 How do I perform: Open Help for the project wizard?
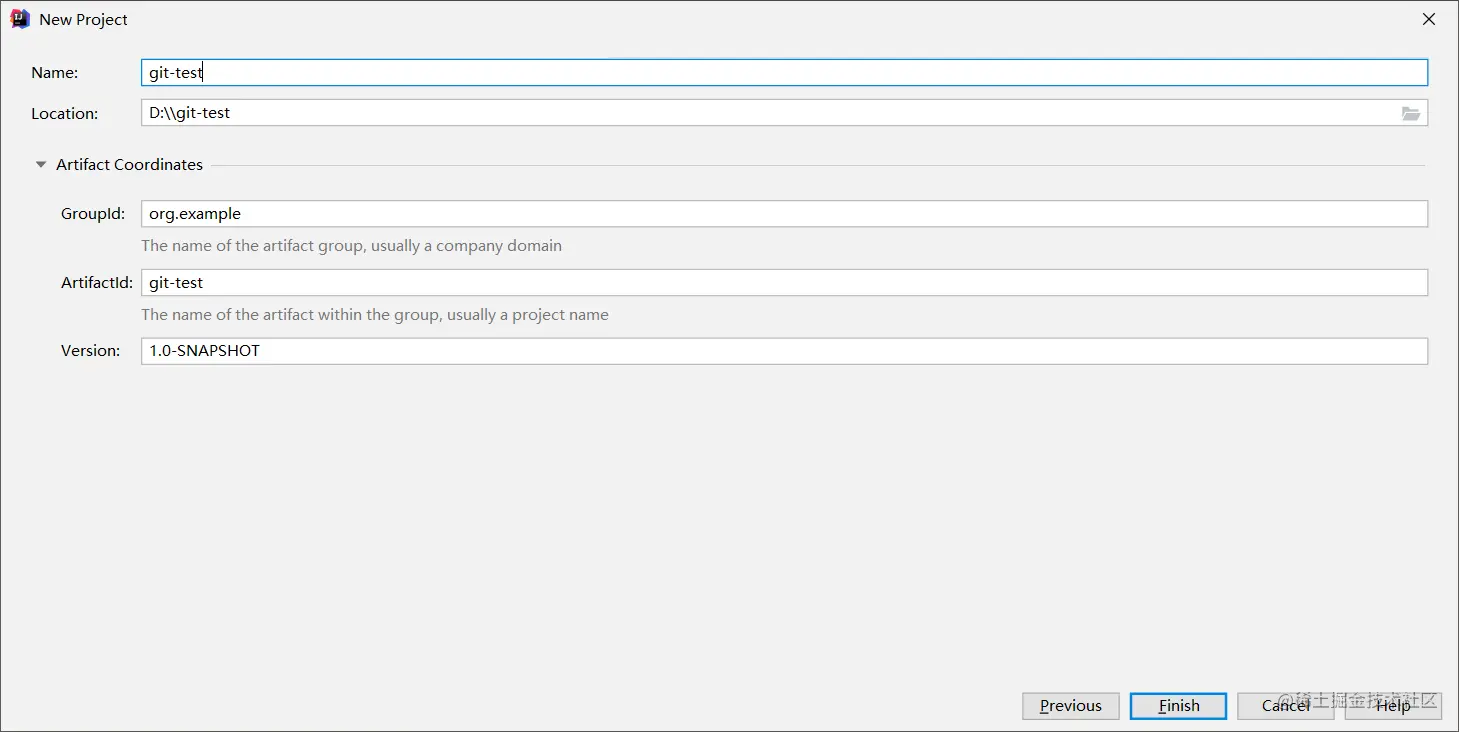coord(1393,706)
